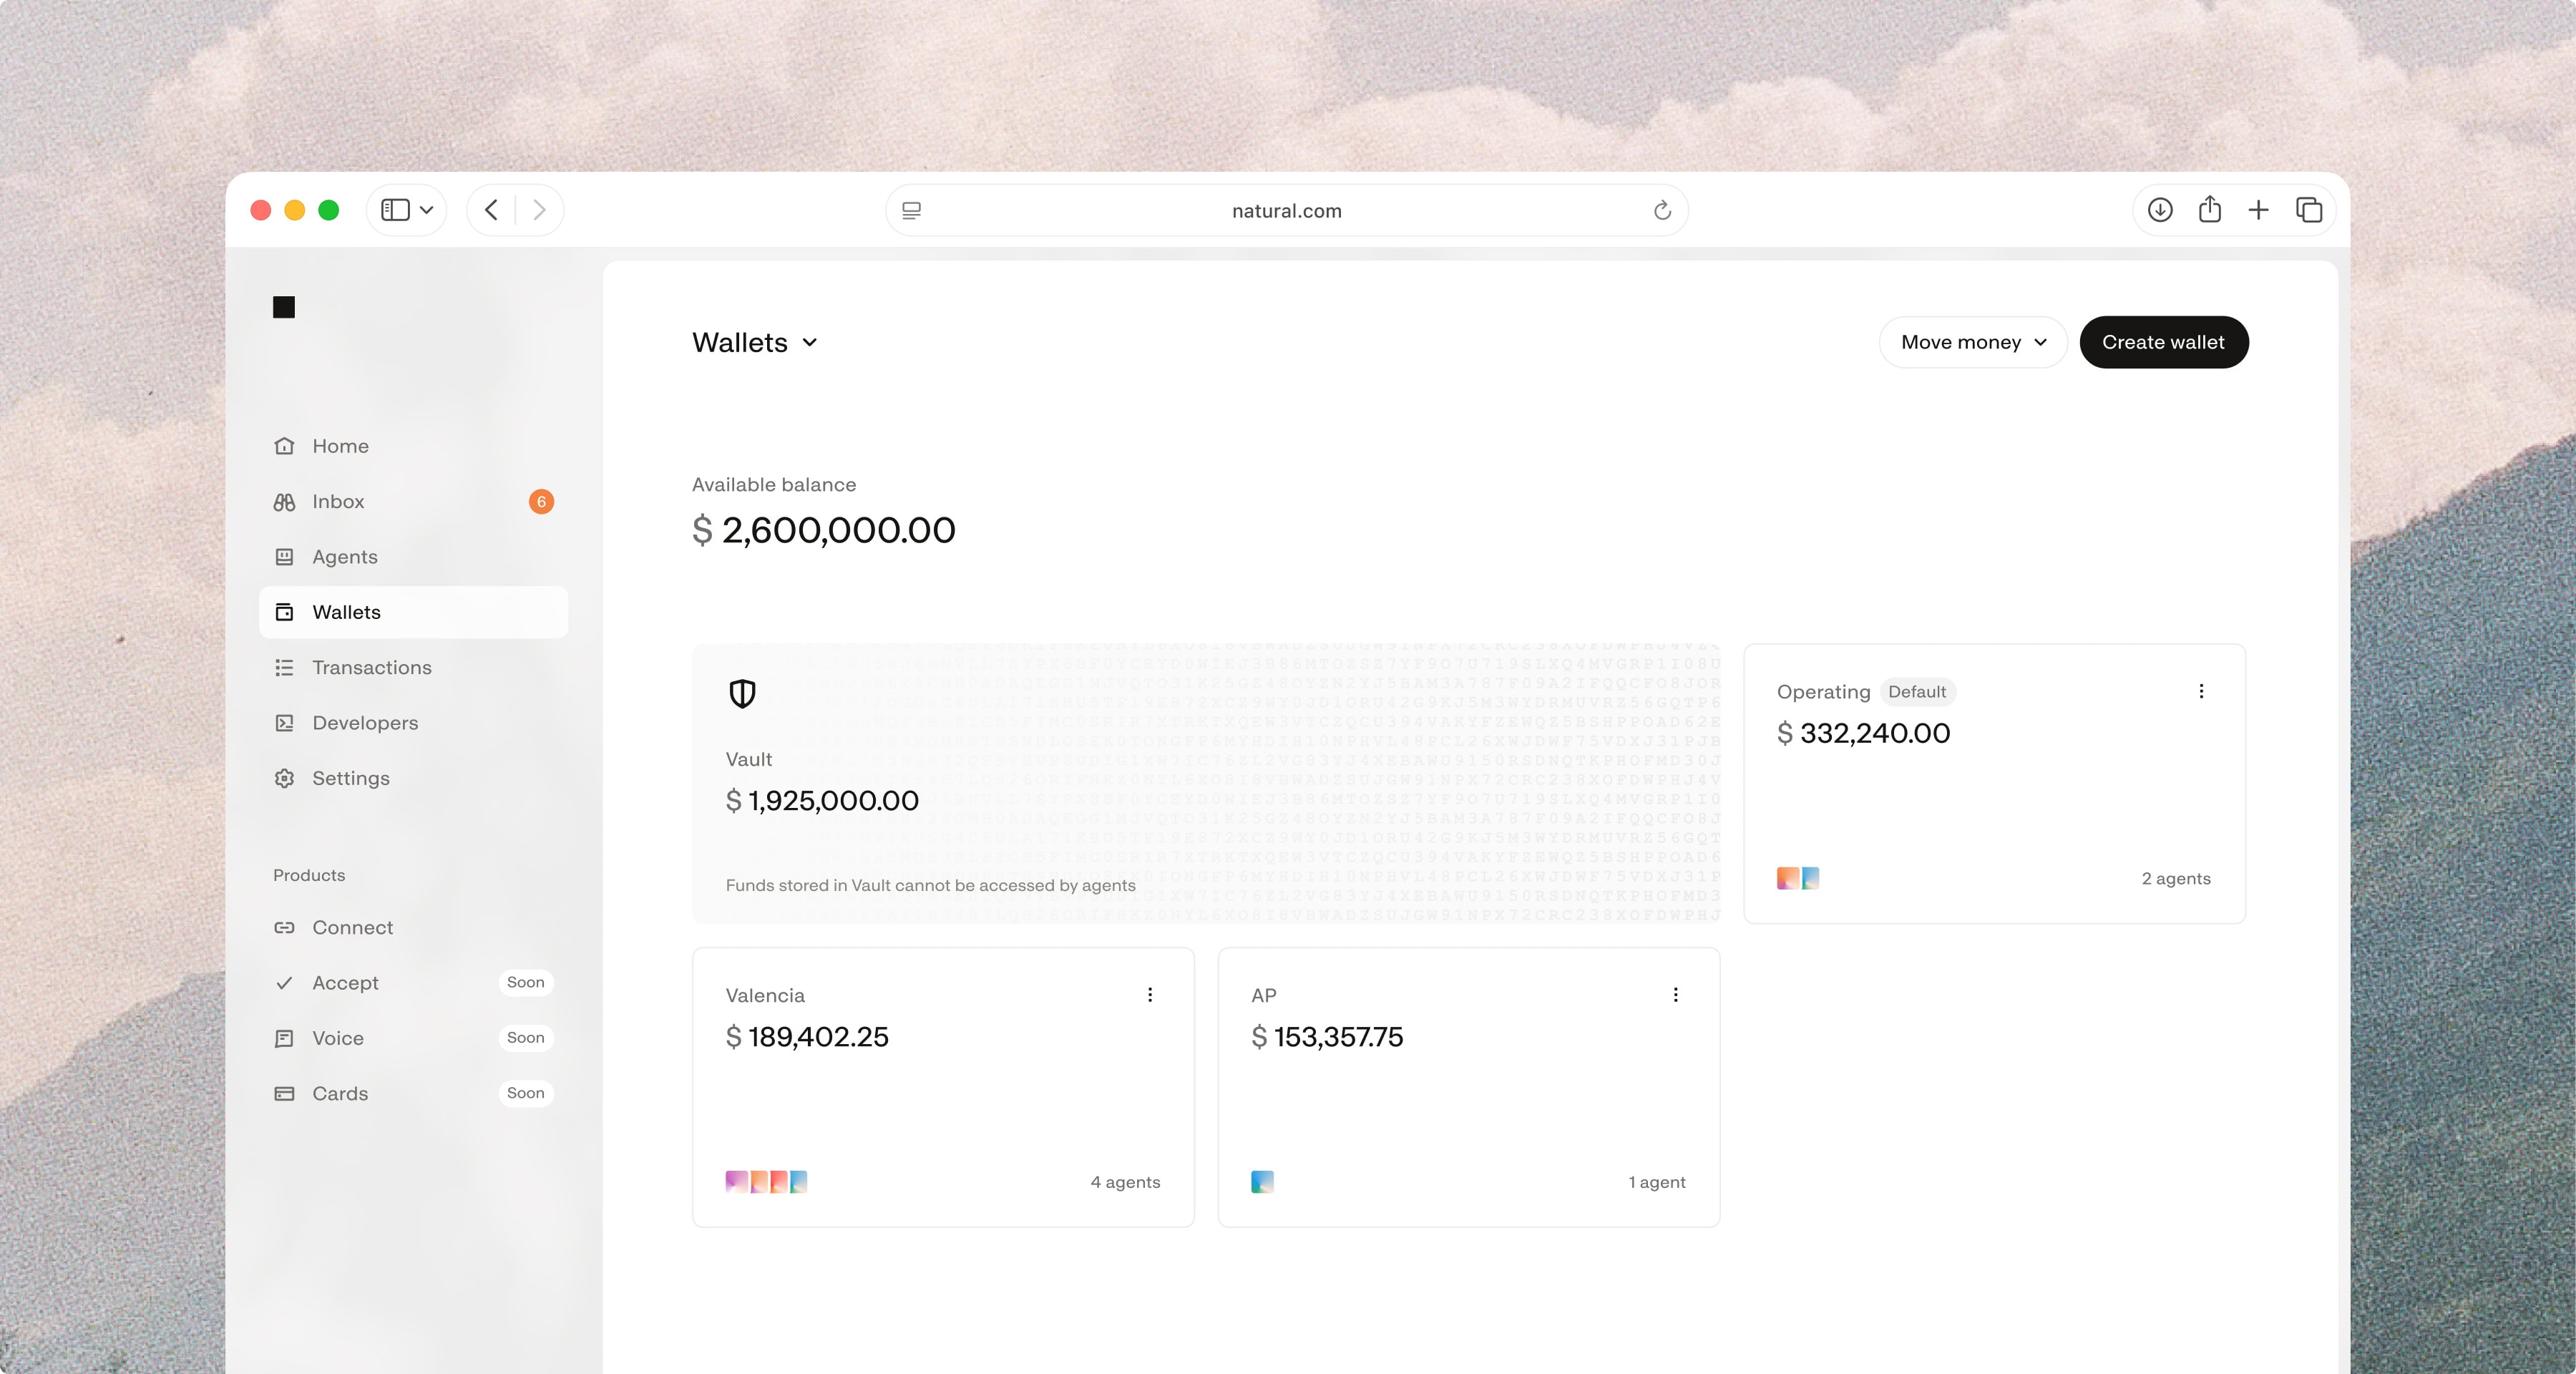Click "Funds stored in Vault" notice text
The image size is (2576, 1374).
pyautogui.click(x=931, y=885)
